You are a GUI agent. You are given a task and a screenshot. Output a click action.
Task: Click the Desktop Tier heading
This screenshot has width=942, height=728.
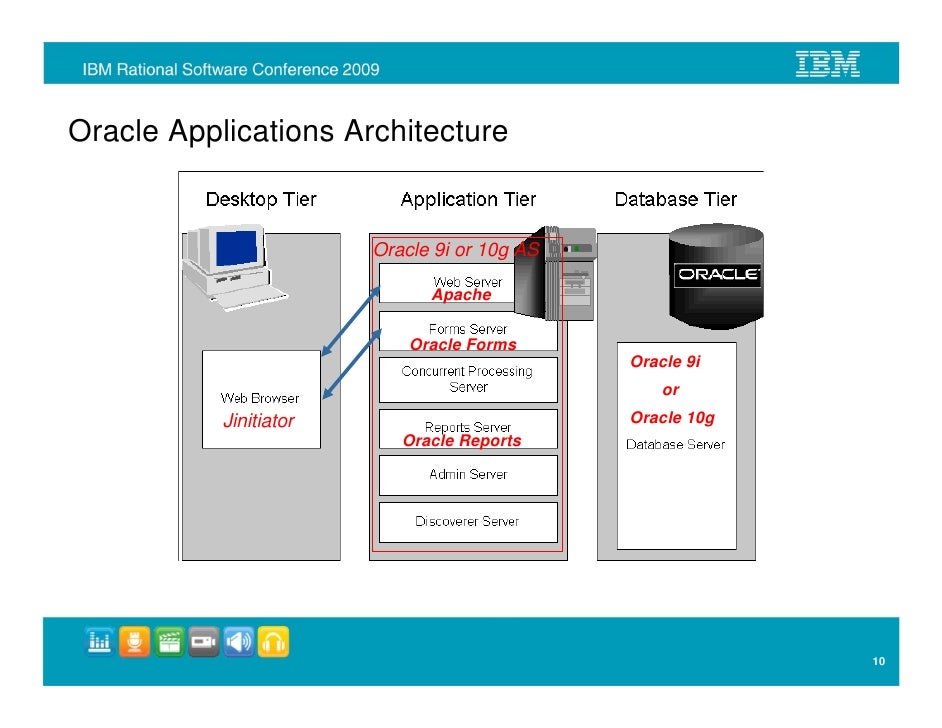click(261, 199)
